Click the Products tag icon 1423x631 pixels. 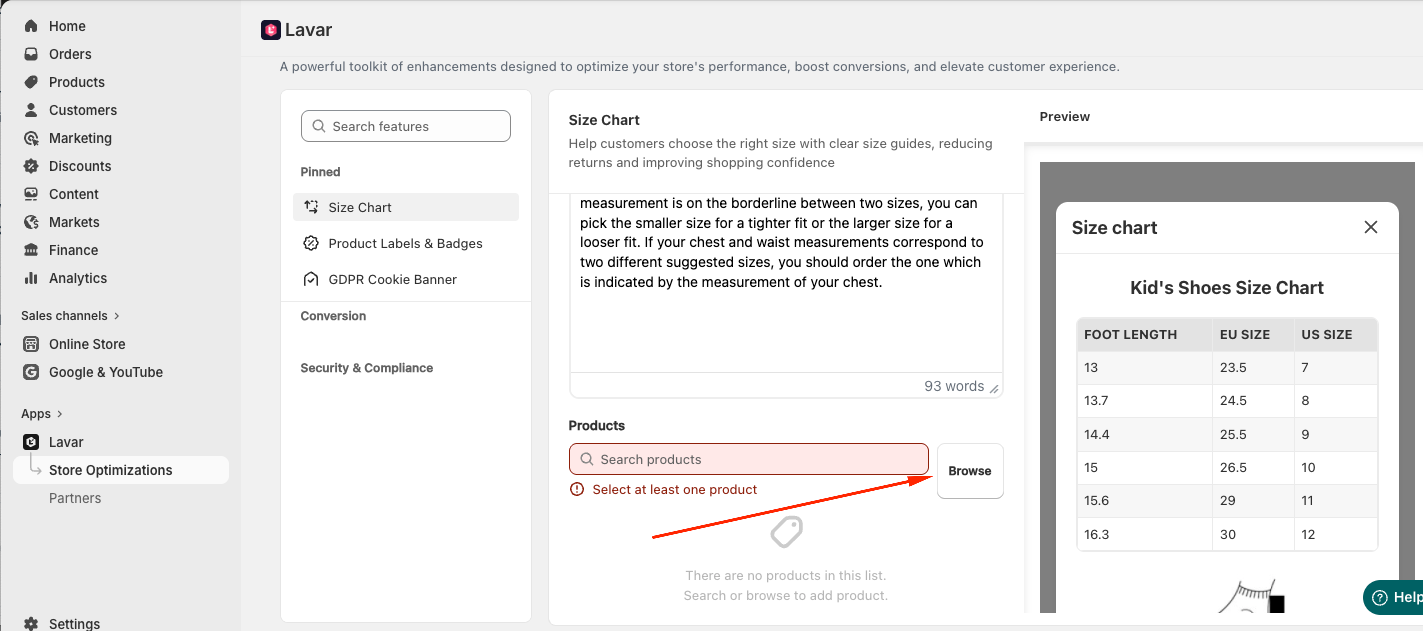pyautogui.click(x=31, y=82)
